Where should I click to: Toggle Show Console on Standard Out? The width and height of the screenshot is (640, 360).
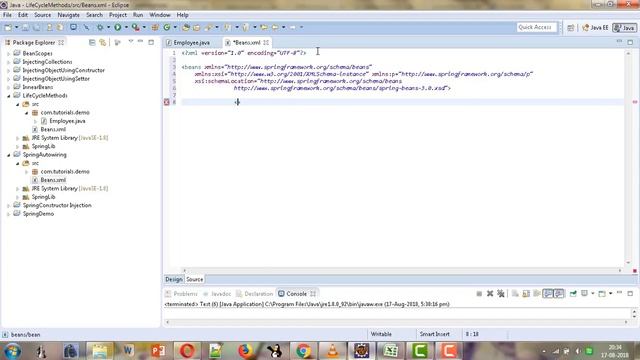[548, 293]
